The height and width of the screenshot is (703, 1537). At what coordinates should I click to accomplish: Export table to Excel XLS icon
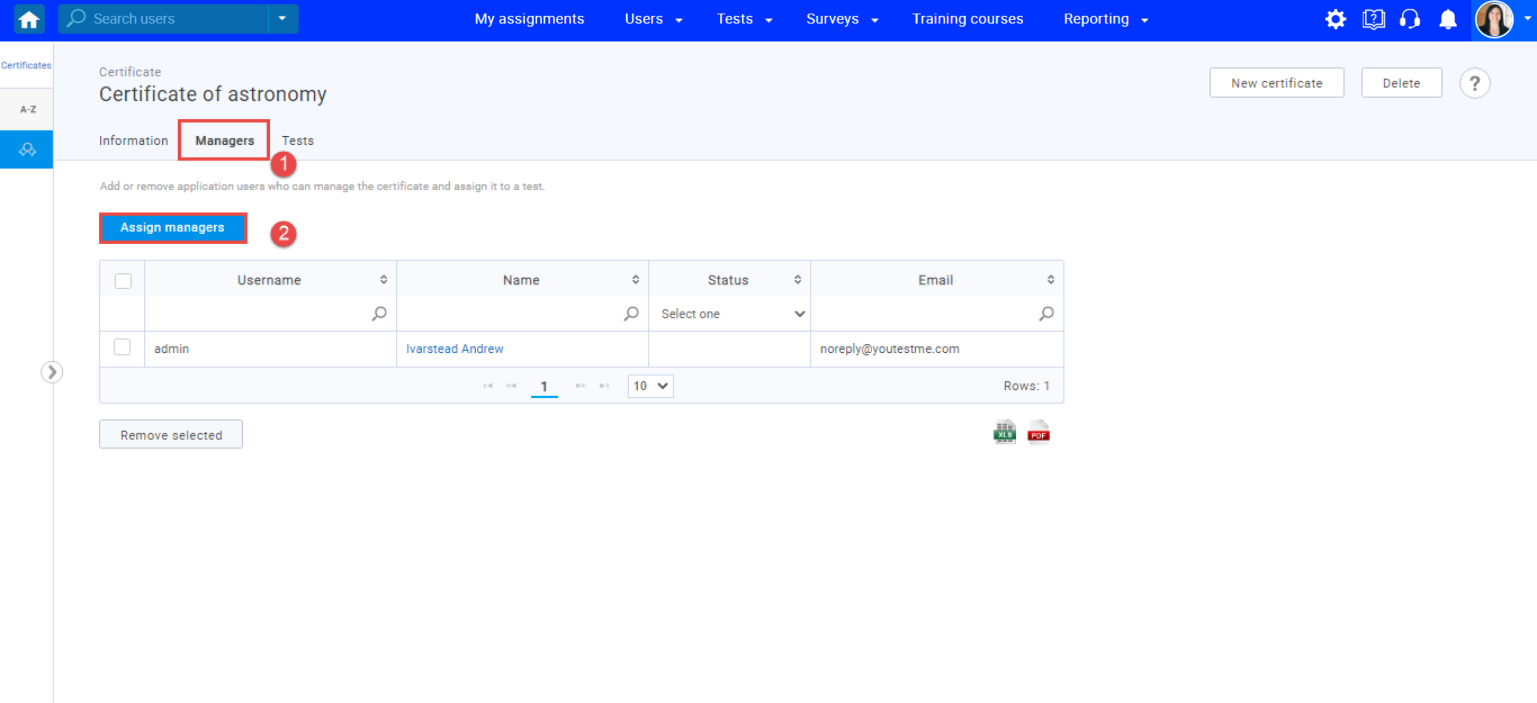(x=1004, y=432)
